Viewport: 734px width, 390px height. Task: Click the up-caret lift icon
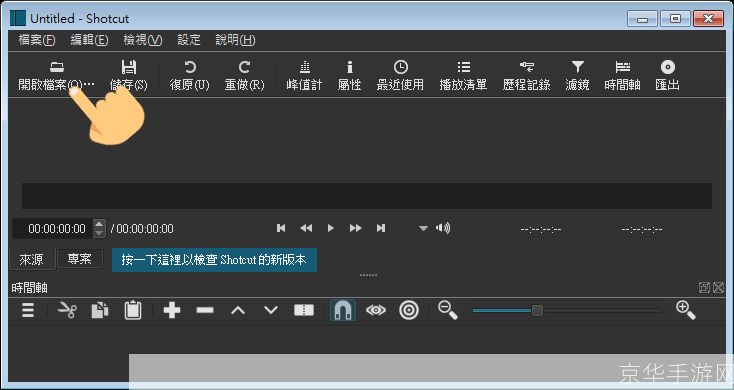point(238,310)
